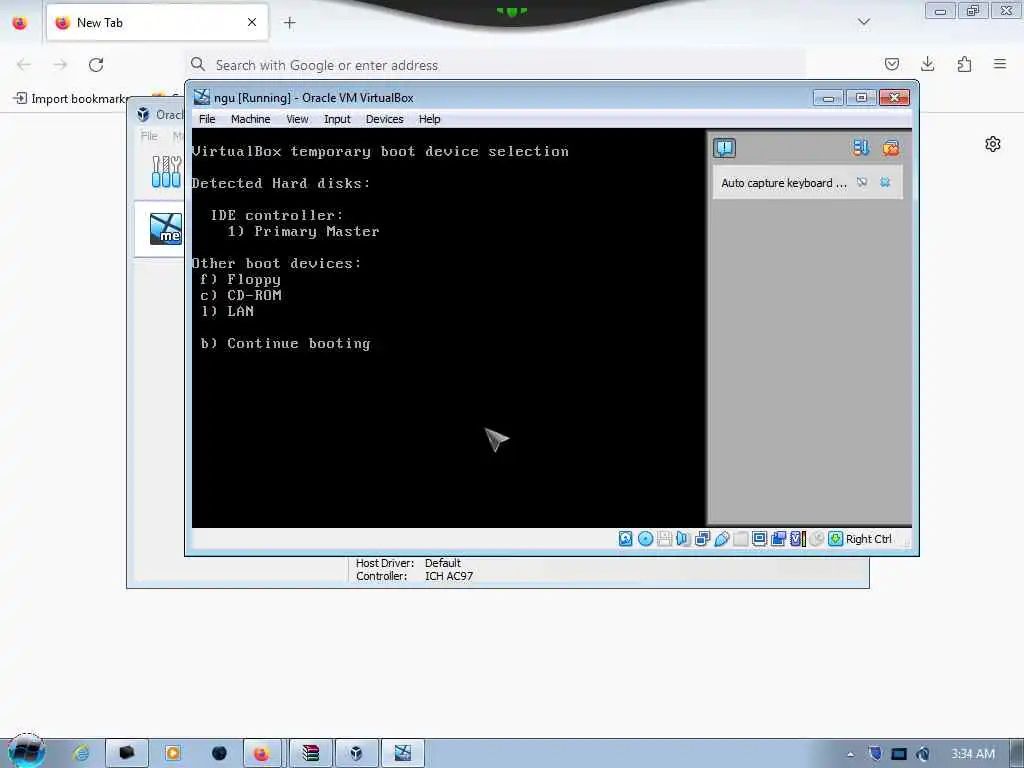Toggle the notification center speech bubble icon
This screenshot has width=1024, height=768.
(x=724, y=148)
